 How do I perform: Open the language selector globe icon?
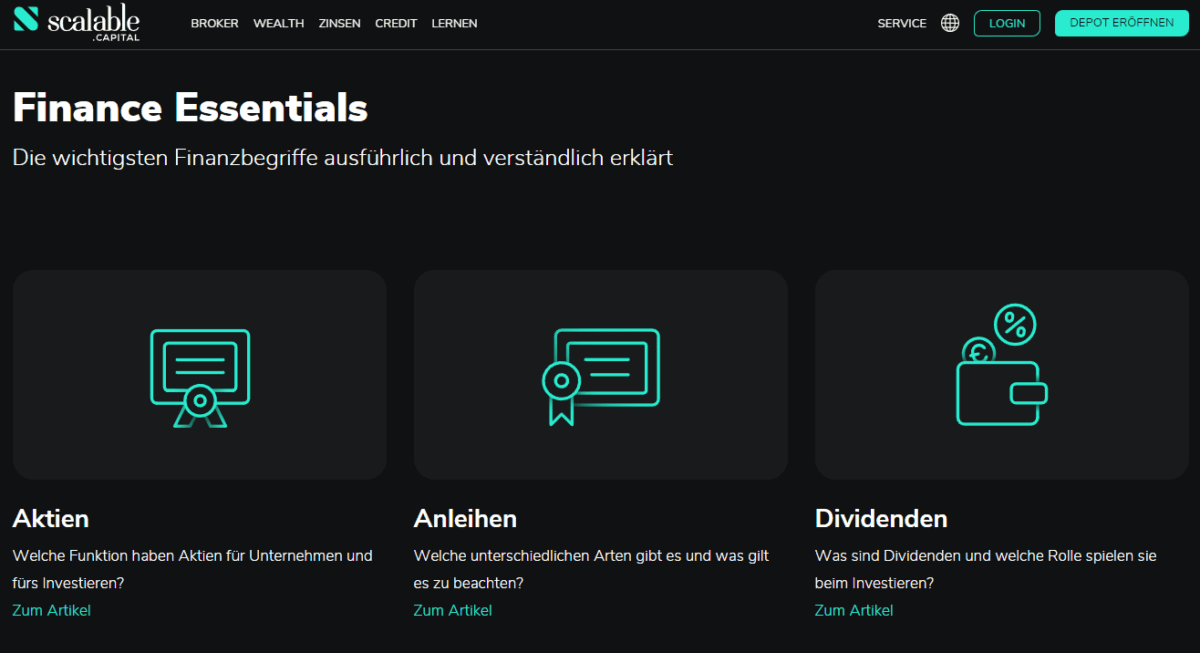coord(949,22)
